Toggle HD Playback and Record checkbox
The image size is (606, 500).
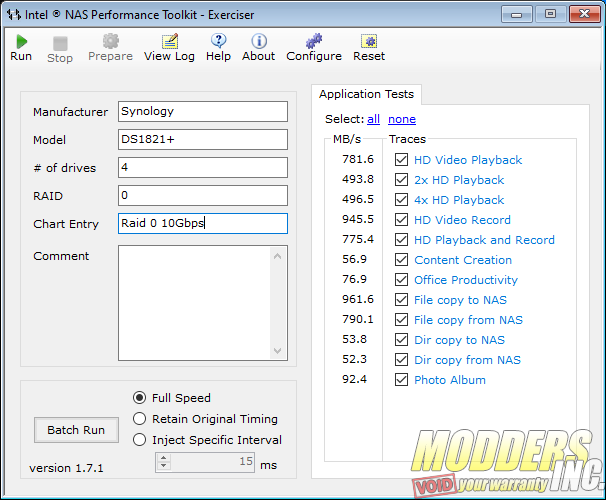[x=401, y=240]
